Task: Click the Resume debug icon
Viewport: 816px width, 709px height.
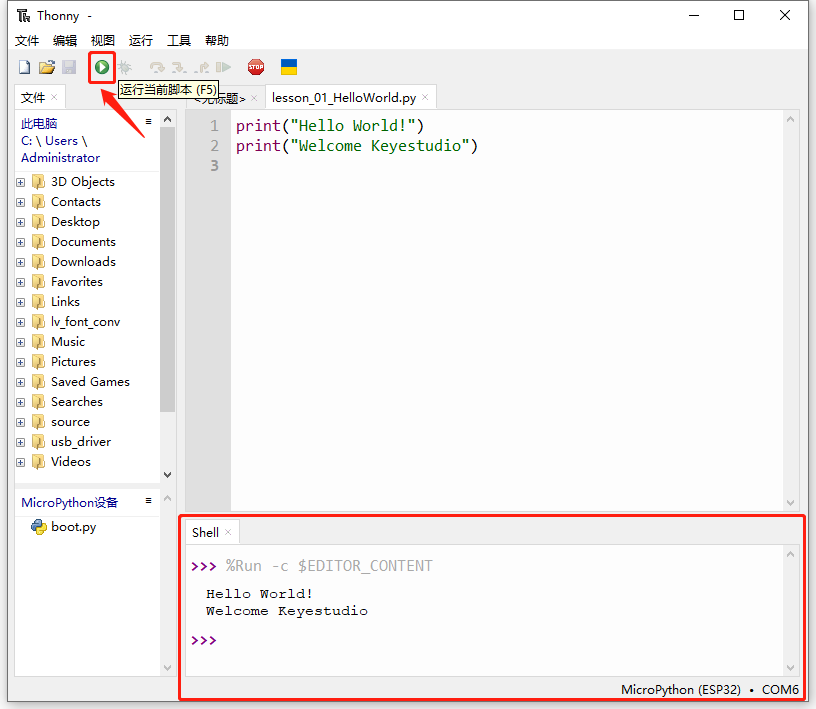Action: [x=223, y=67]
